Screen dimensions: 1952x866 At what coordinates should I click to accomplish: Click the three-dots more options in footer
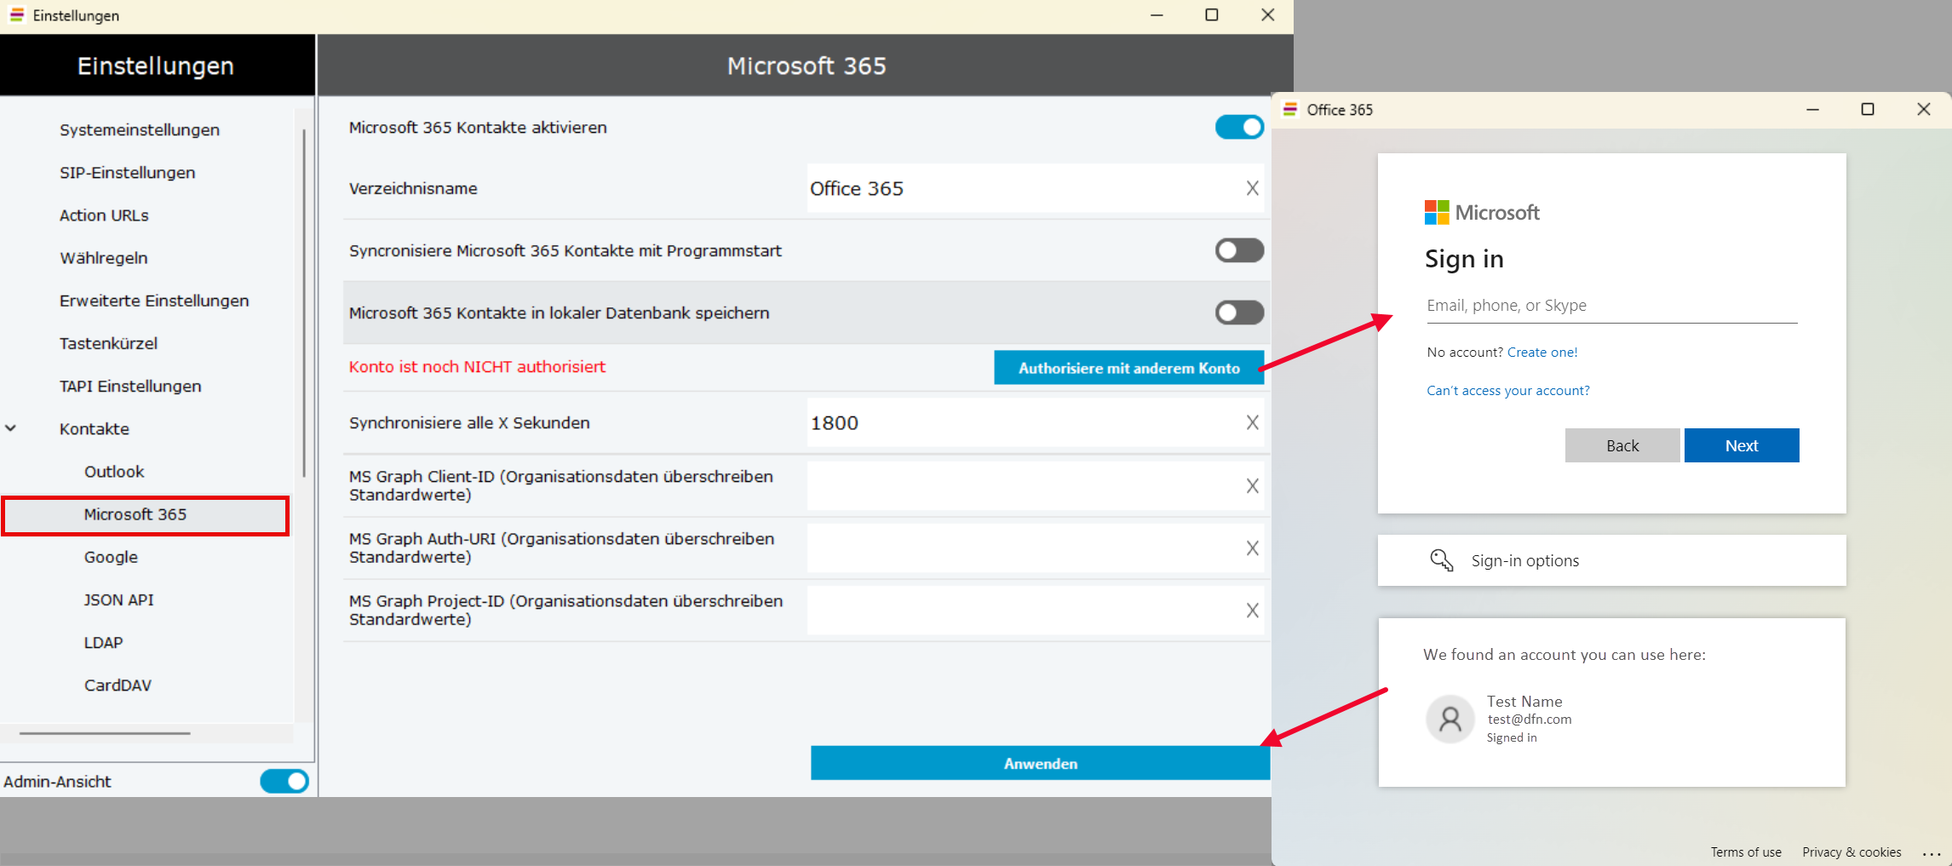coord(1930,853)
